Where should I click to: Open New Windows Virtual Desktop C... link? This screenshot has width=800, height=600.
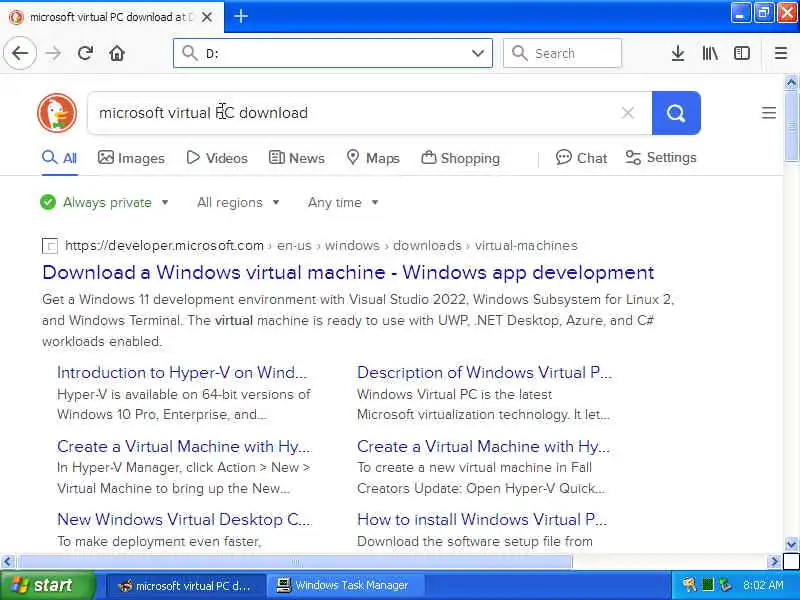[x=184, y=519]
